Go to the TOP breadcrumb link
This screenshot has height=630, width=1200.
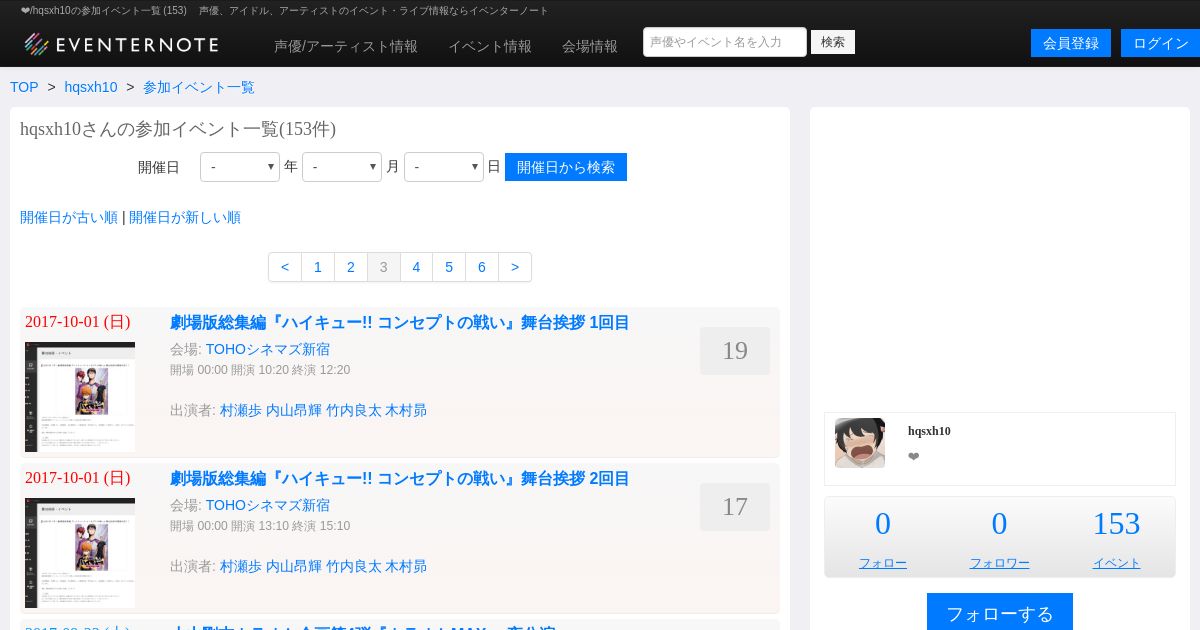click(x=24, y=87)
